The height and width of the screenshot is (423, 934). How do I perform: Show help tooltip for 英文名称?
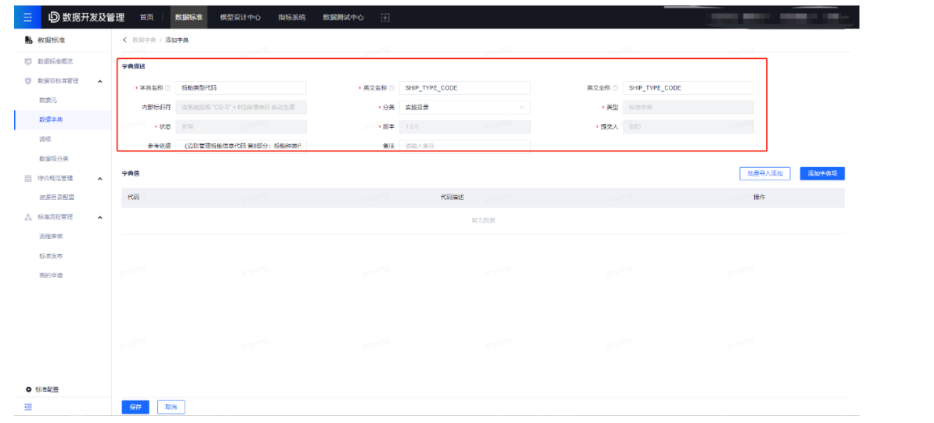pos(392,88)
